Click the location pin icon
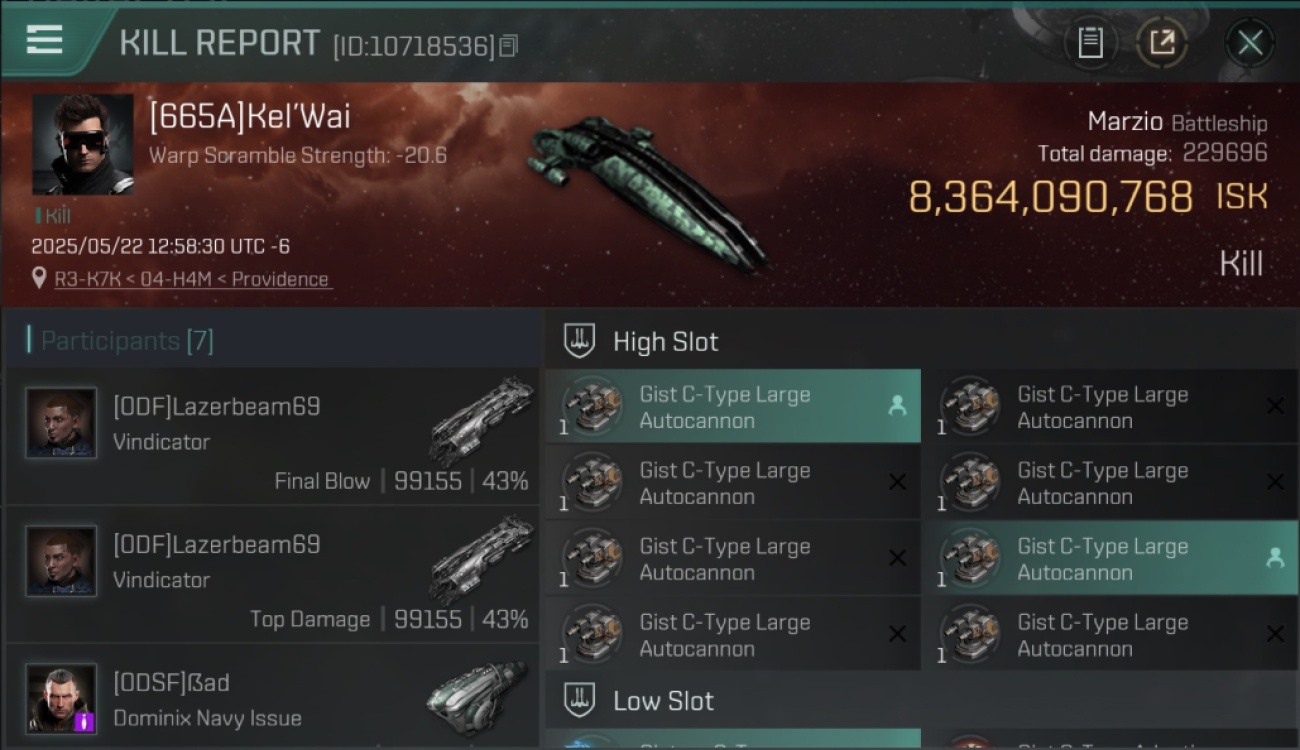The width and height of the screenshot is (1300, 750). click(39, 279)
